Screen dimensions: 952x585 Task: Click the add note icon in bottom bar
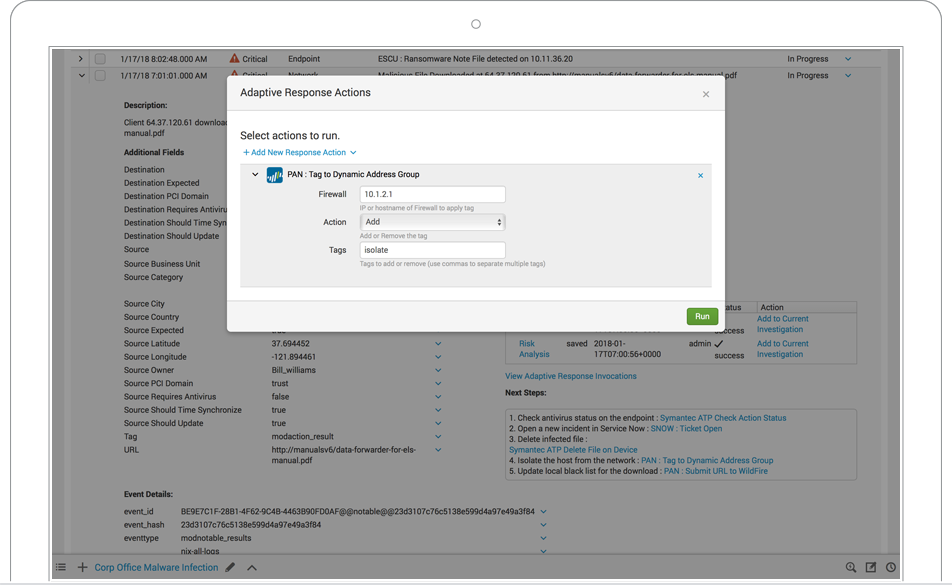pos(871,567)
